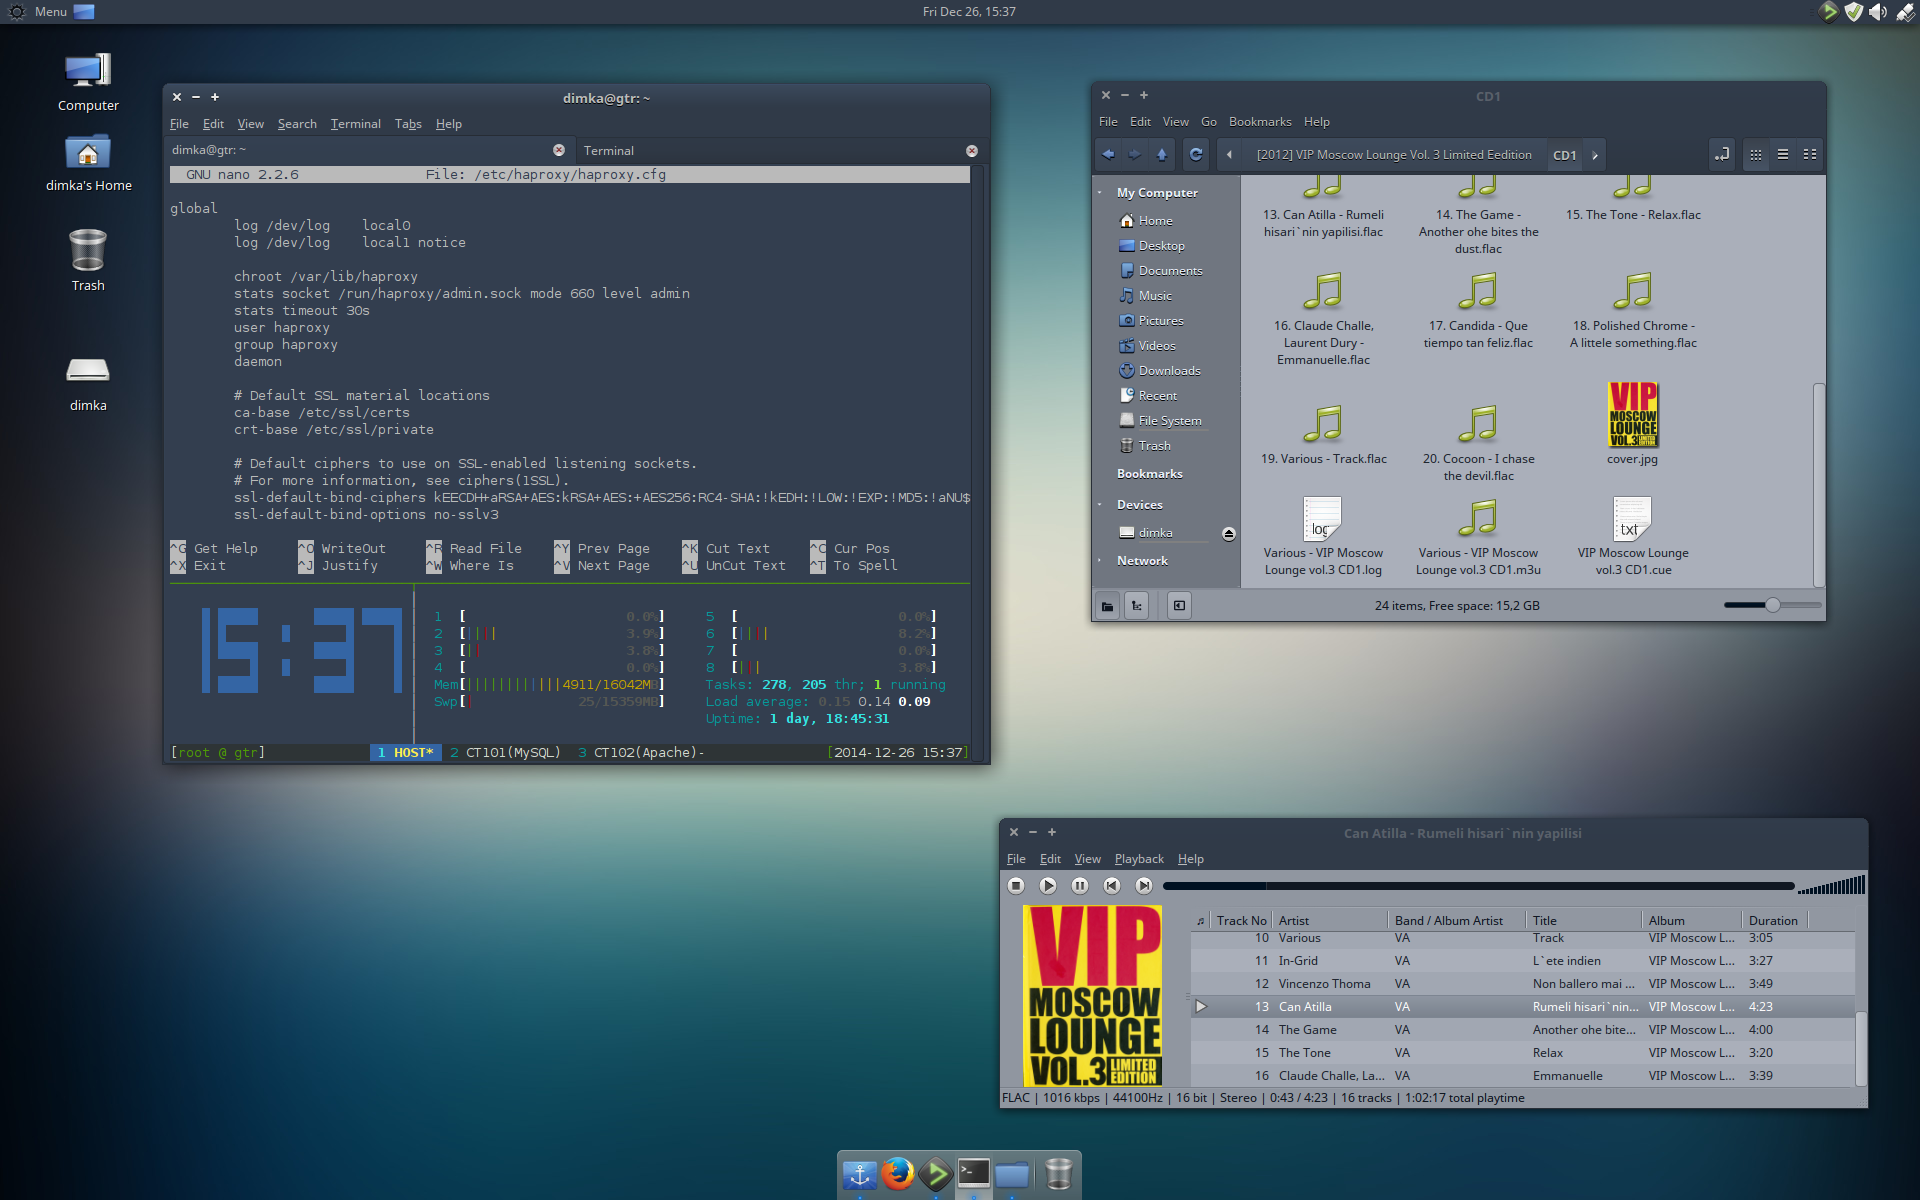Switch file manager to compact view
1920x1200 pixels.
tap(1810, 155)
